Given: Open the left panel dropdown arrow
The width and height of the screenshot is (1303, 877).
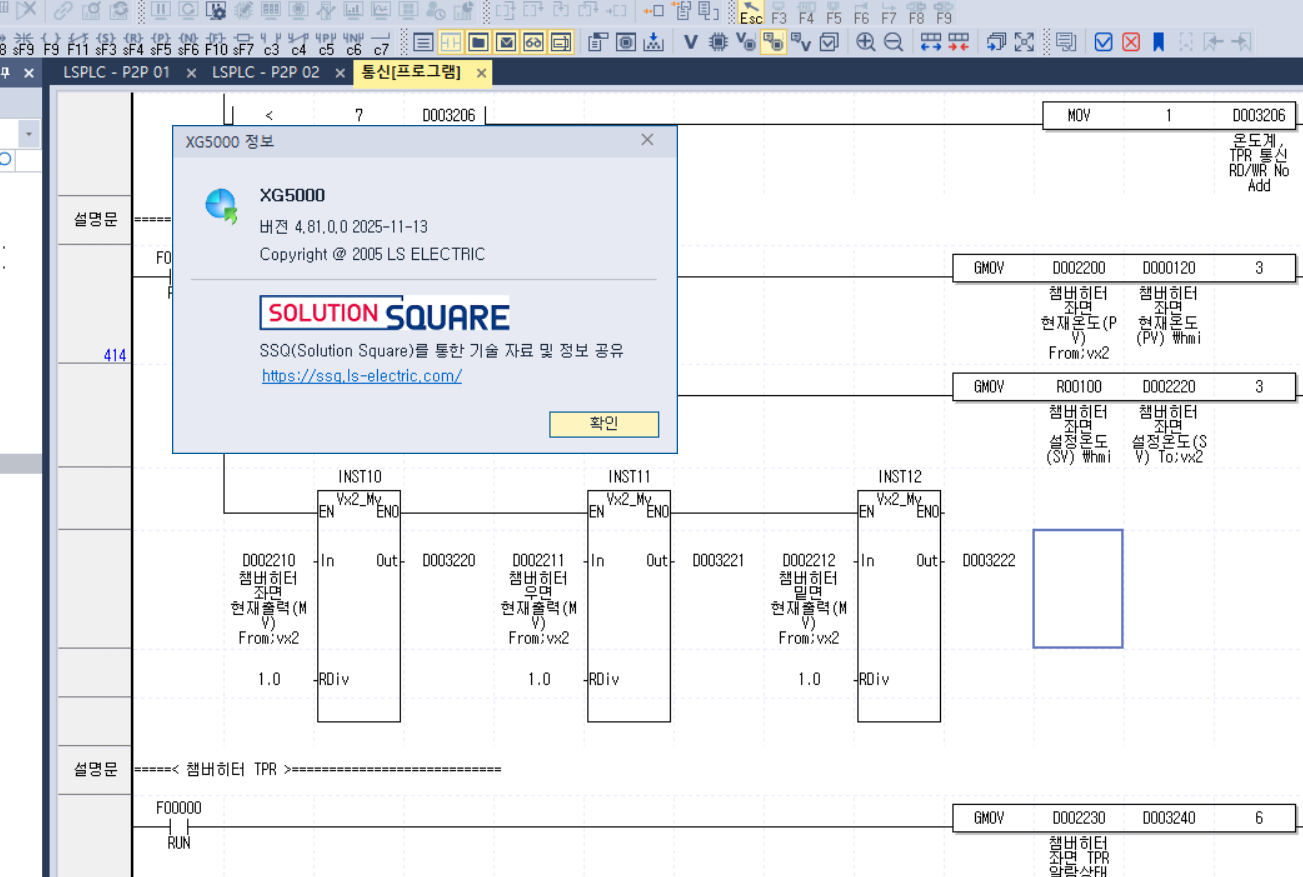Looking at the screenshot, I should point(29,133).
